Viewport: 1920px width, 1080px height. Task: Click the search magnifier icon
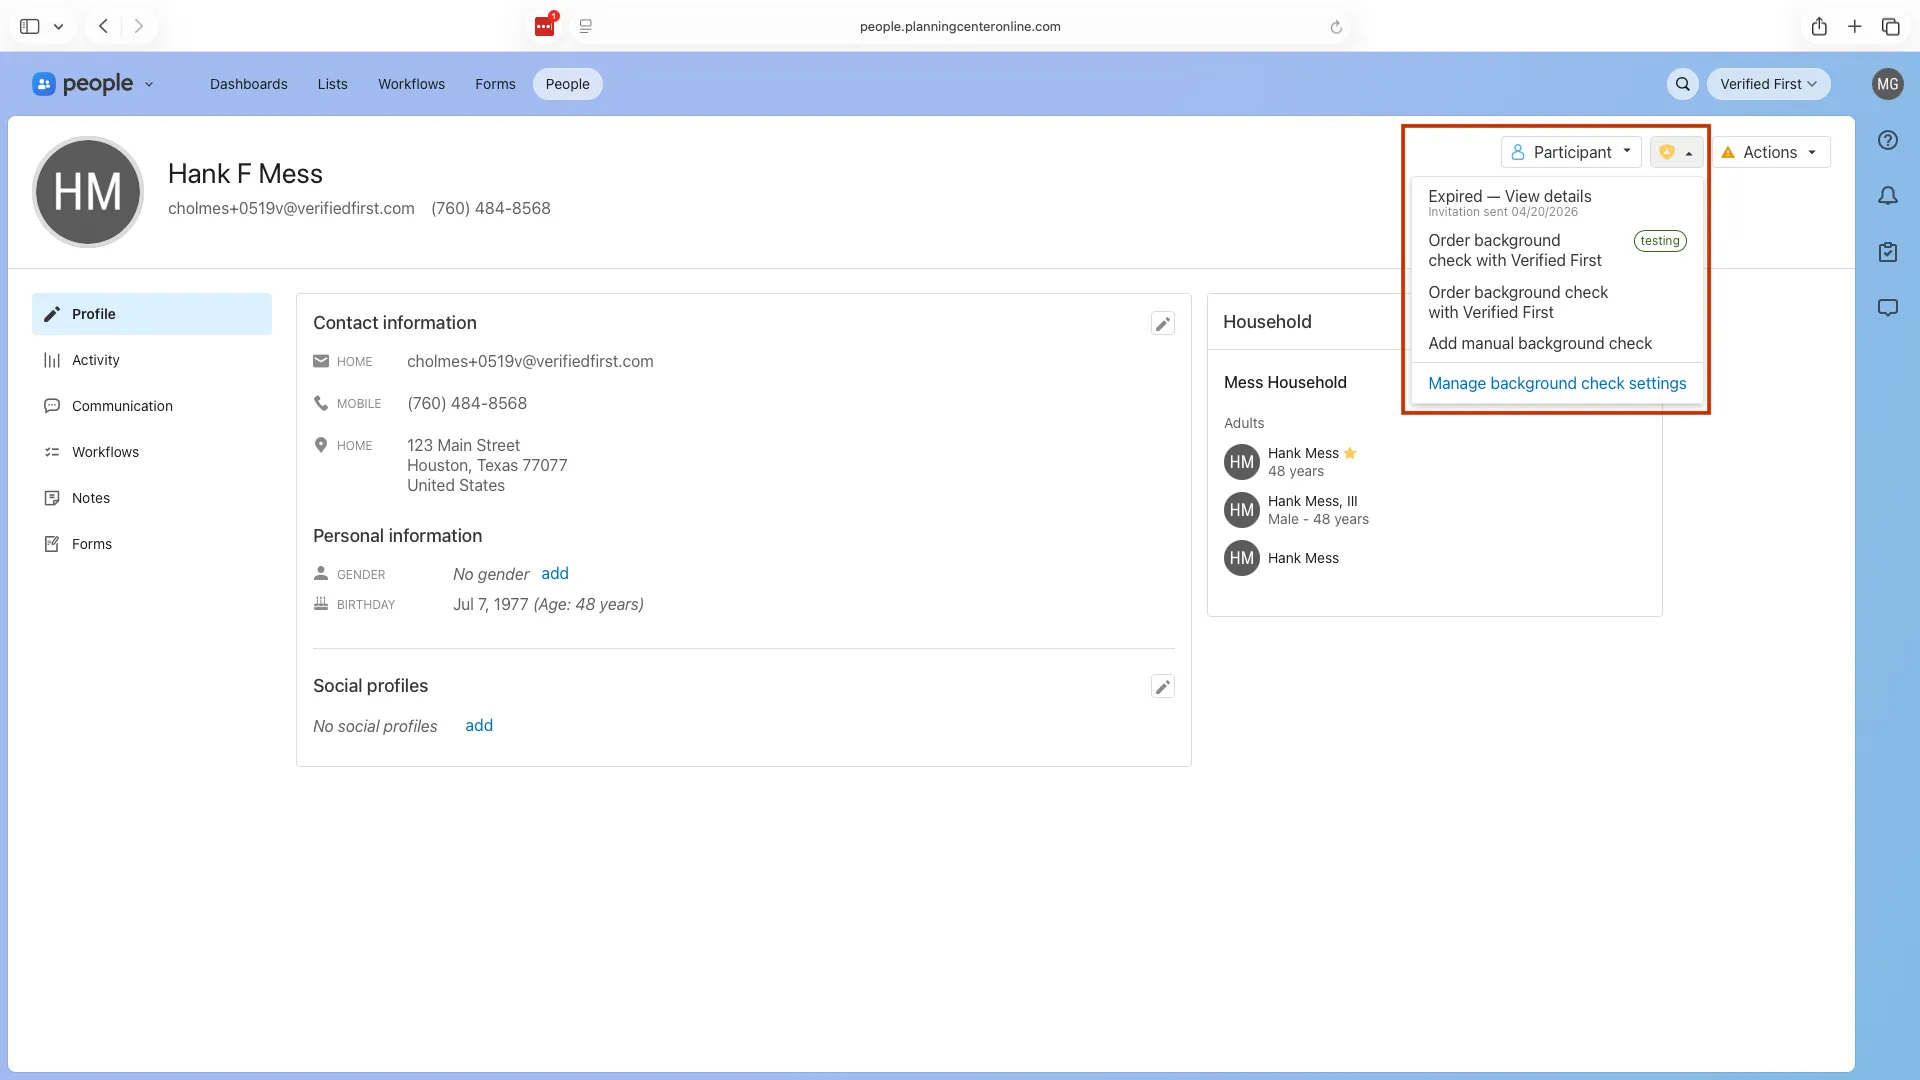click(x=1683, y=84)
